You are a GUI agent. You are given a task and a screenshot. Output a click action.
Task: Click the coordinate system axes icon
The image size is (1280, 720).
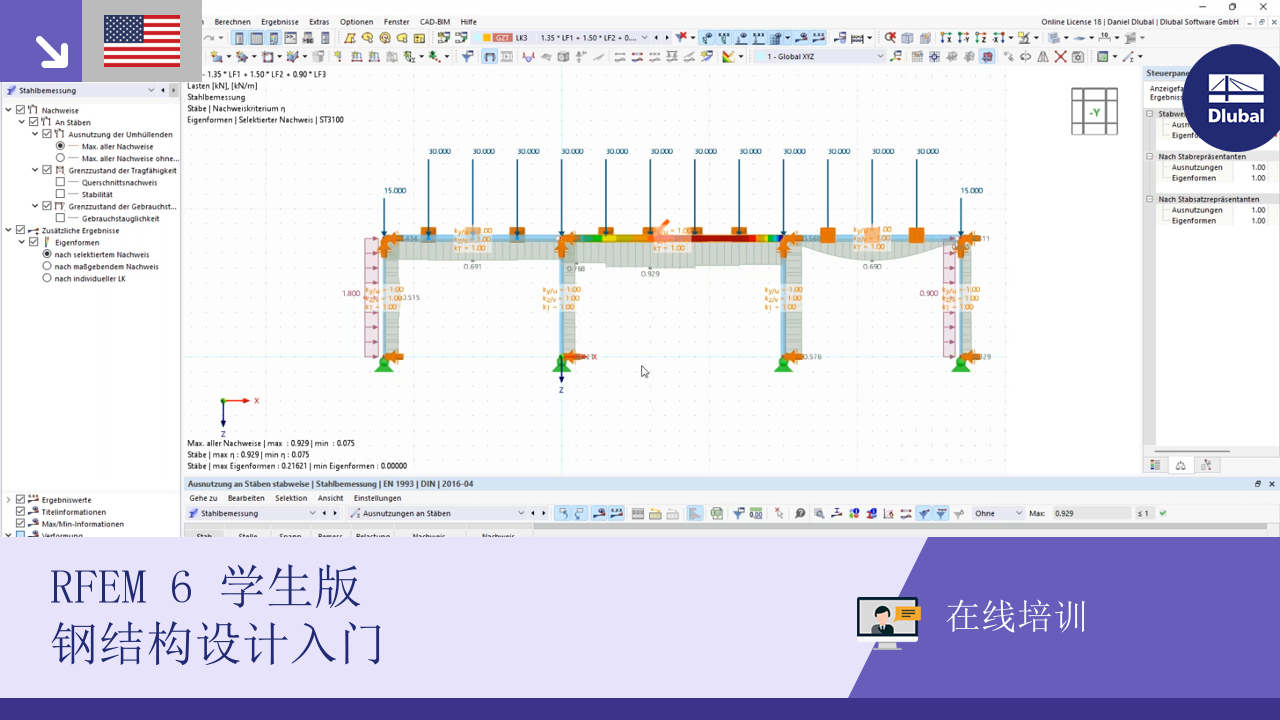click(896, 57)
